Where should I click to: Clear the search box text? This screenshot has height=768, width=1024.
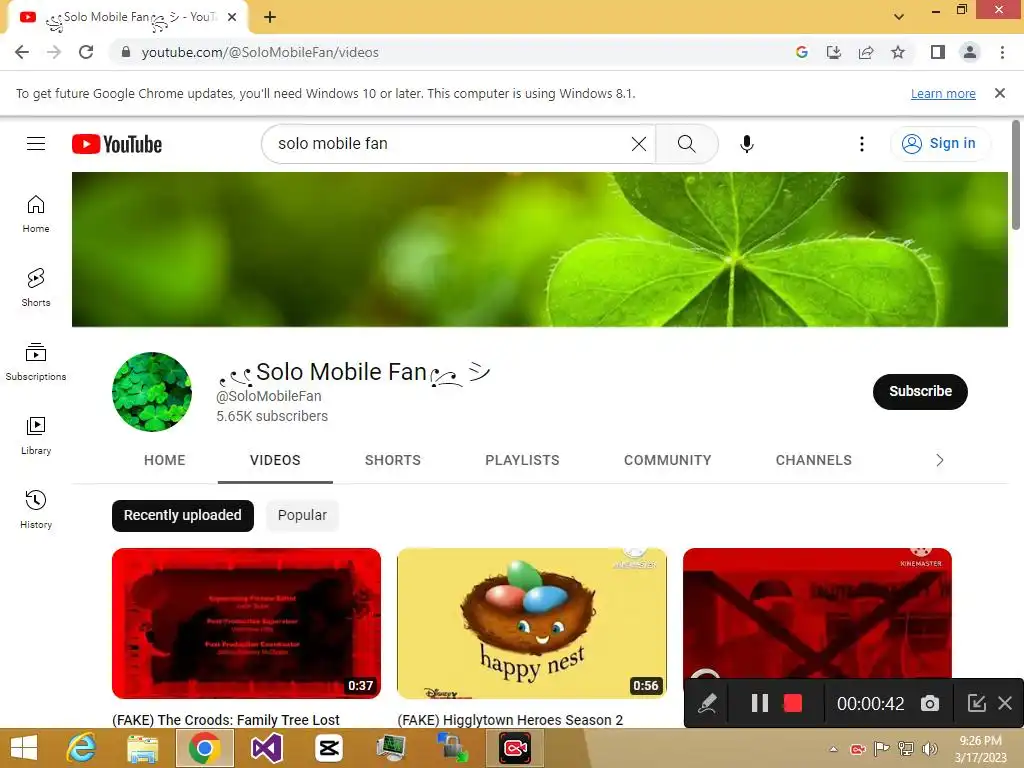point(639,144)
